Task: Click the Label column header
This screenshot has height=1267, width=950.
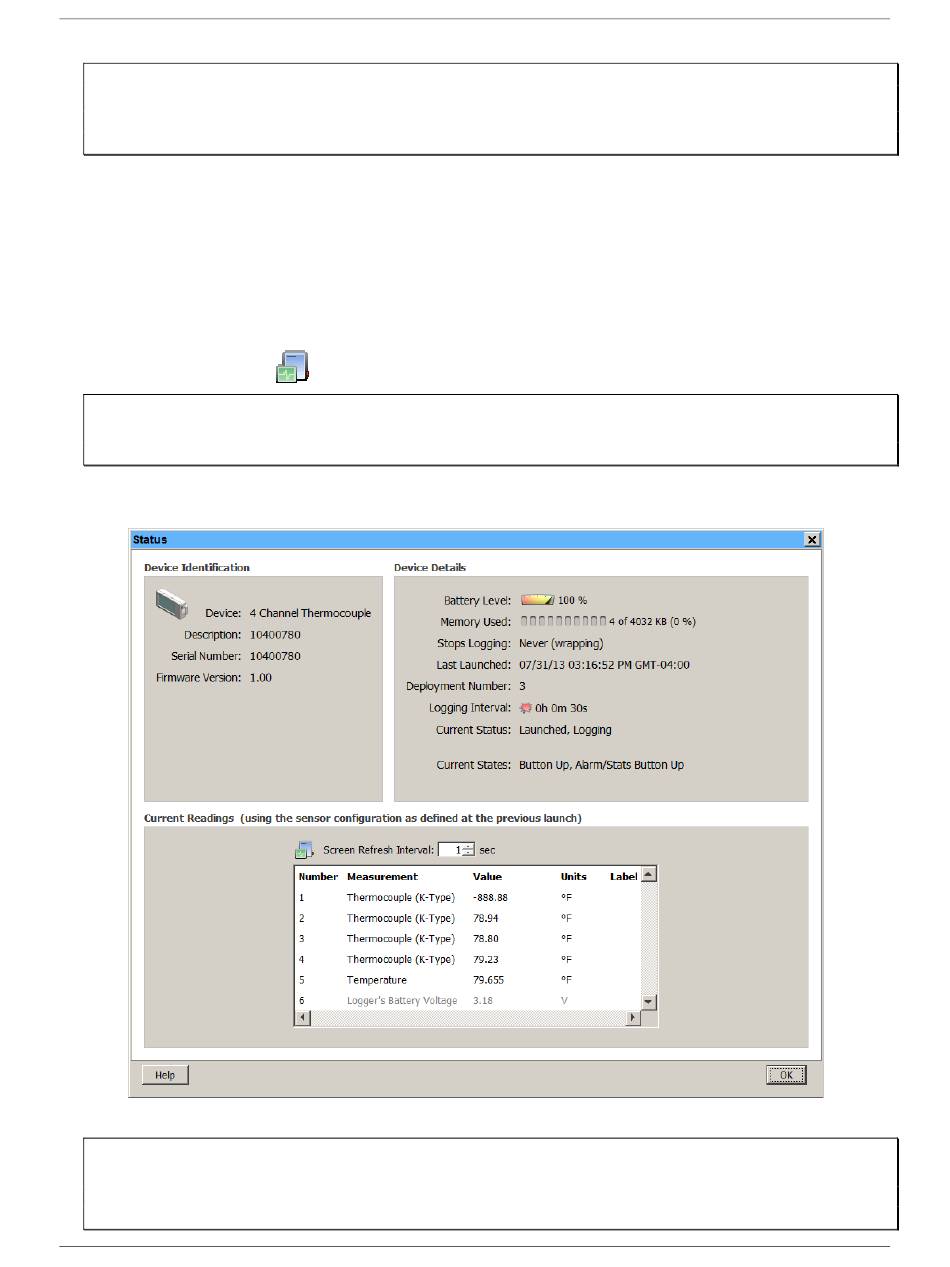Action: pos(624,877)
